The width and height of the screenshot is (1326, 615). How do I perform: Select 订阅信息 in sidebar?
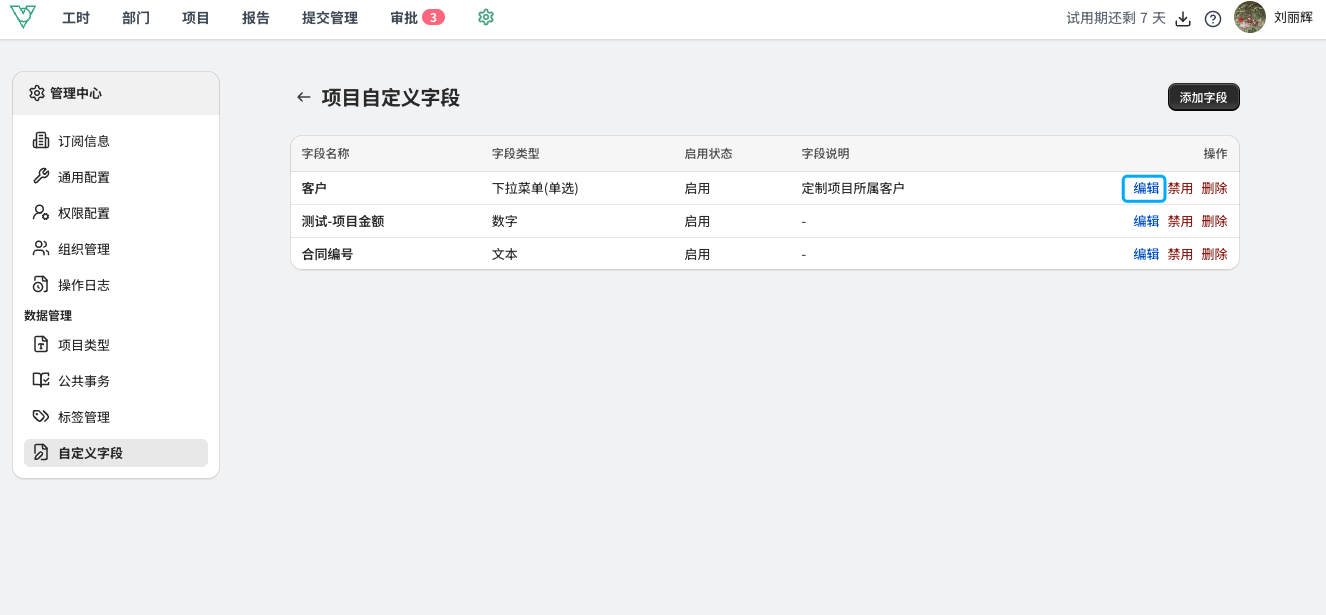116,141
